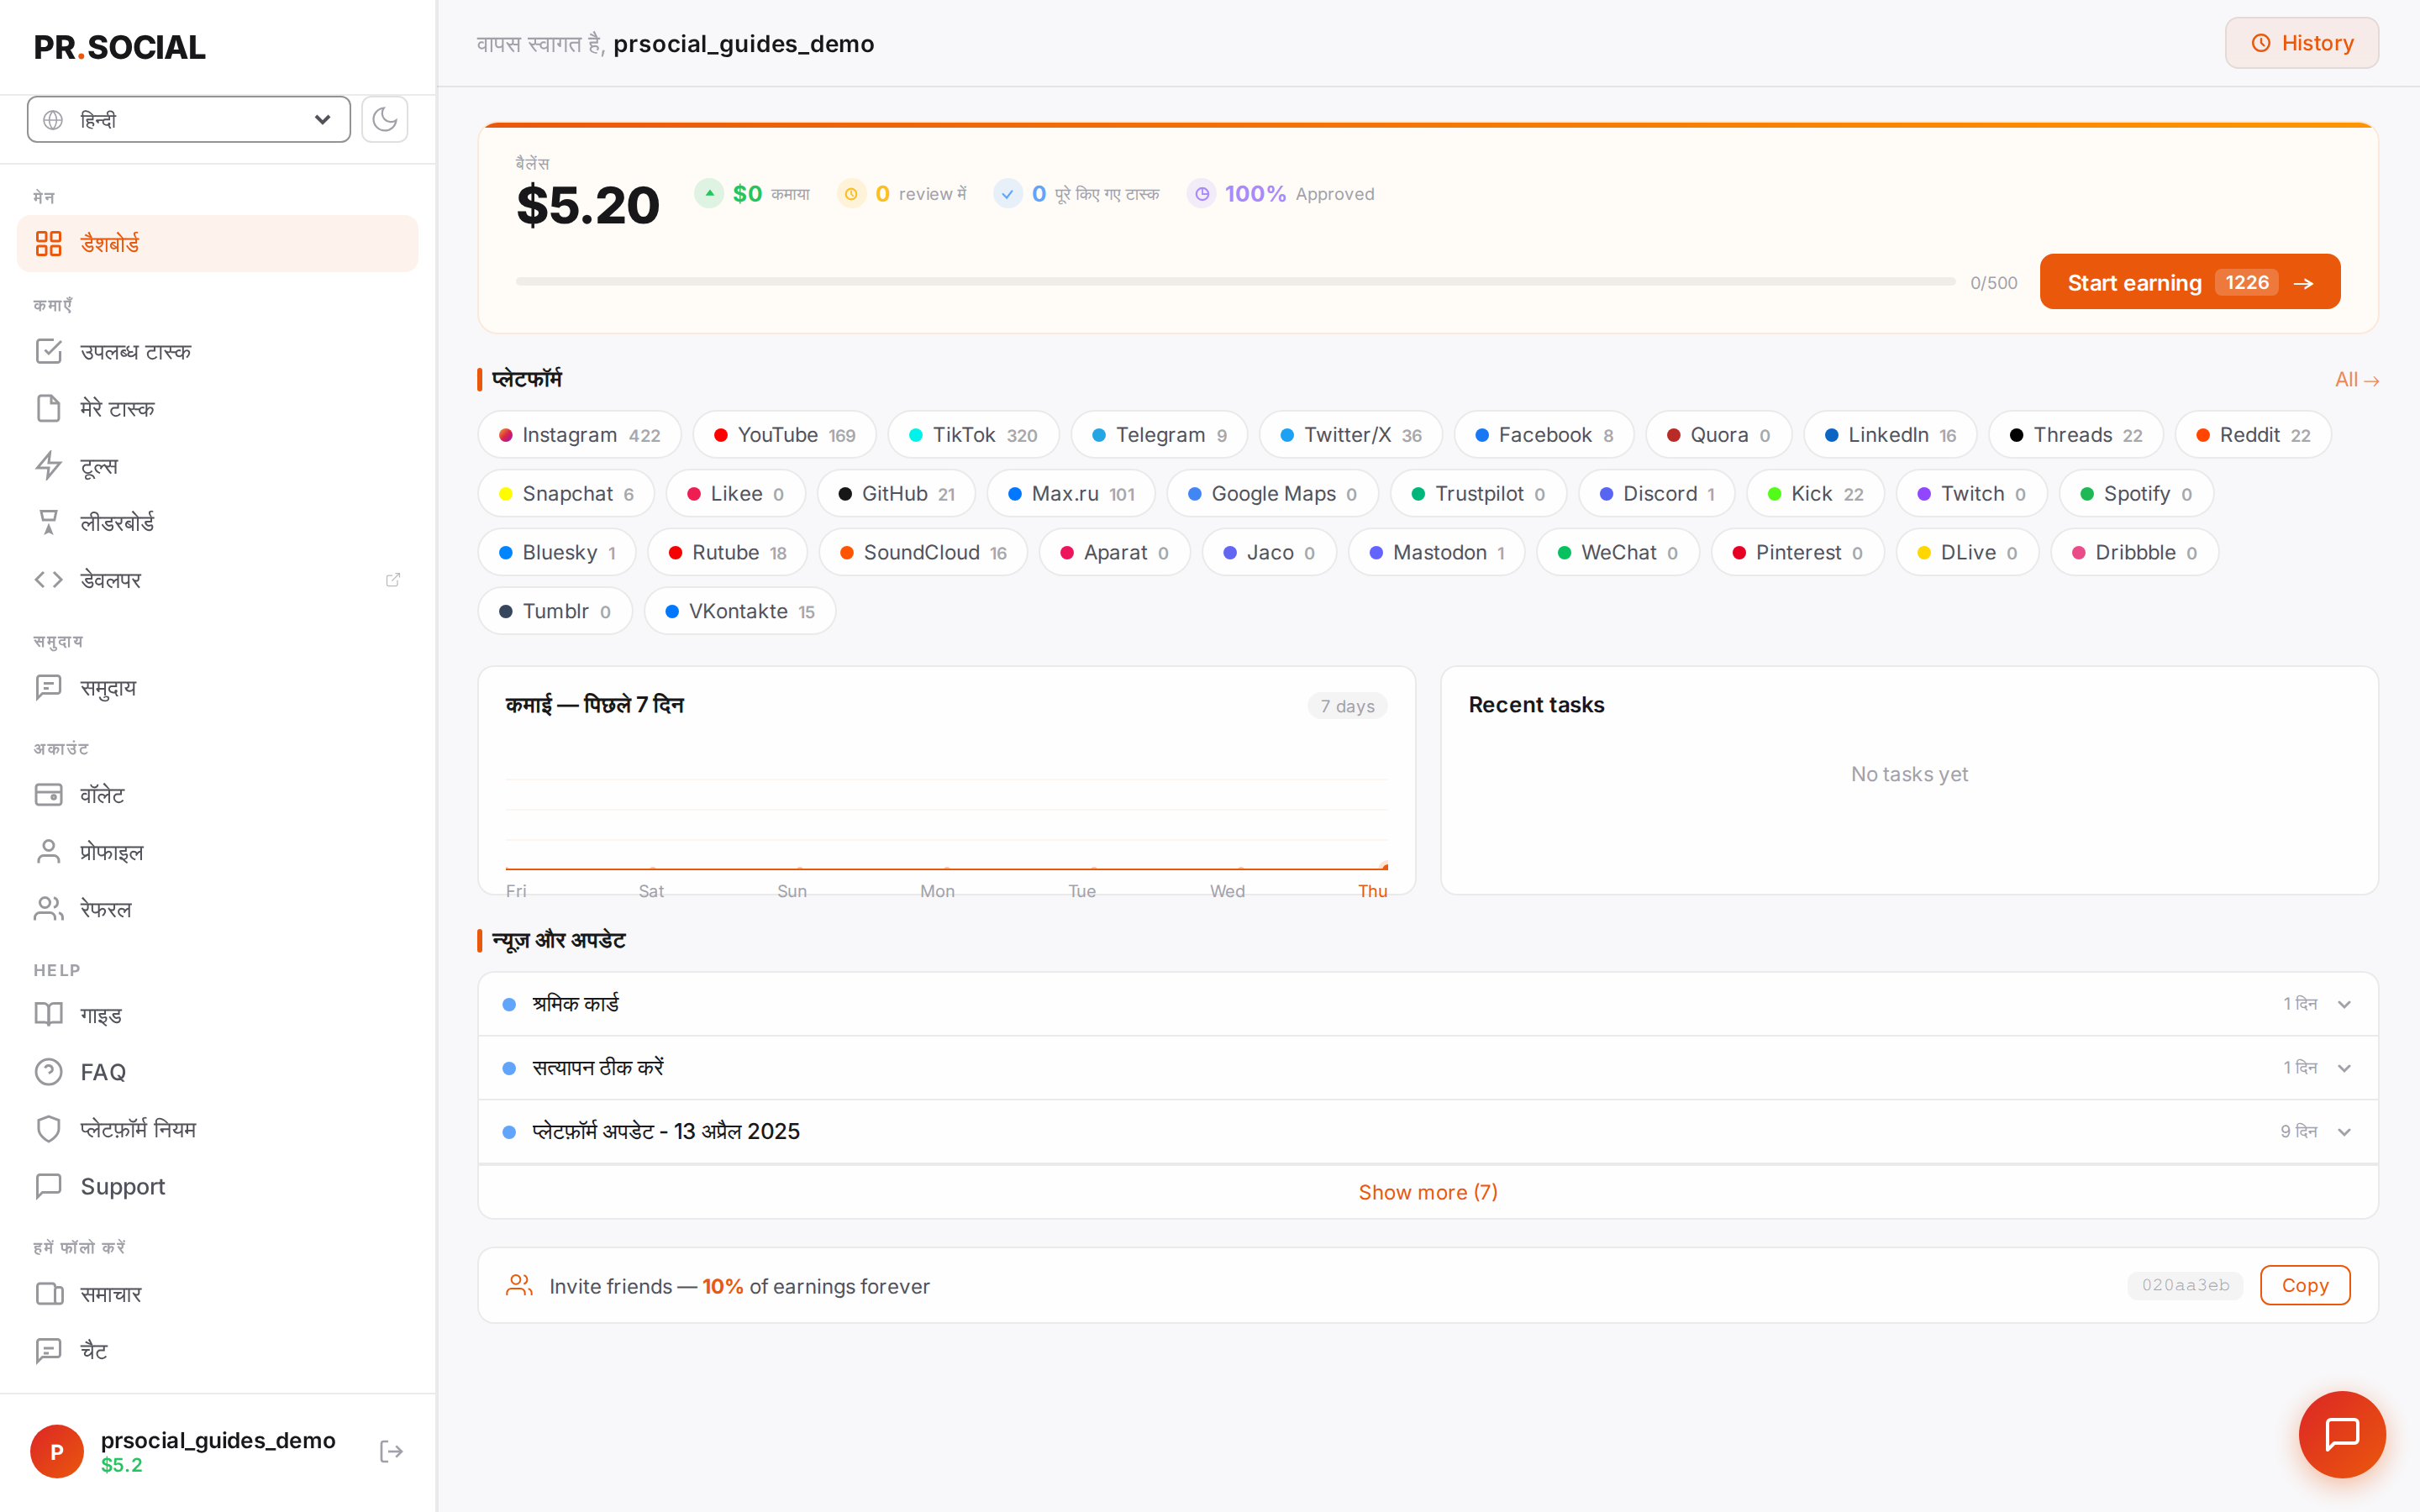Click the मेरे टास्क file icon
Image resolution: width=2420 pixels, height=1512 pixels.
tap(48, 408)
